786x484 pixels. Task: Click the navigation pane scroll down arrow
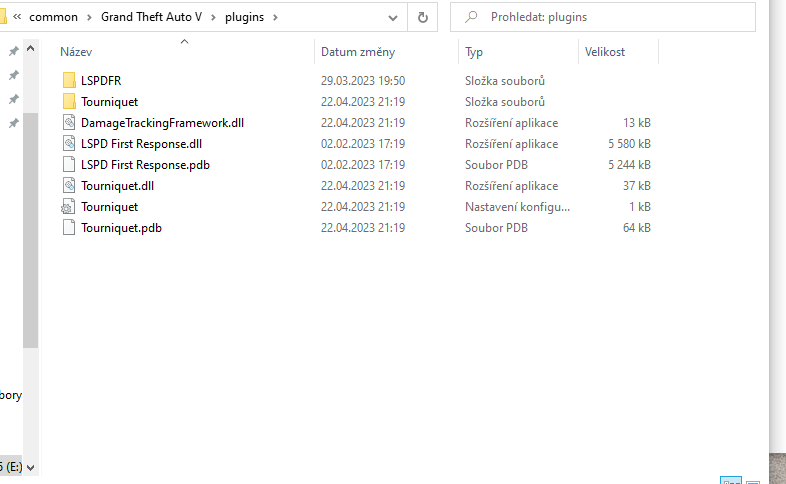click(30, 466)
